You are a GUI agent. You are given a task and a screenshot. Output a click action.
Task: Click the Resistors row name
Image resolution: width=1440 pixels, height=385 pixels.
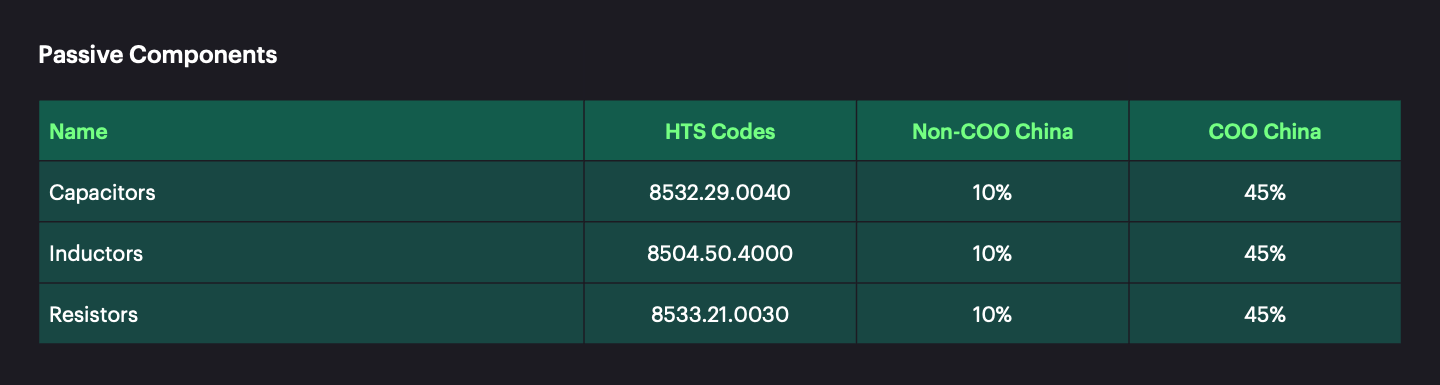[93, 314]
